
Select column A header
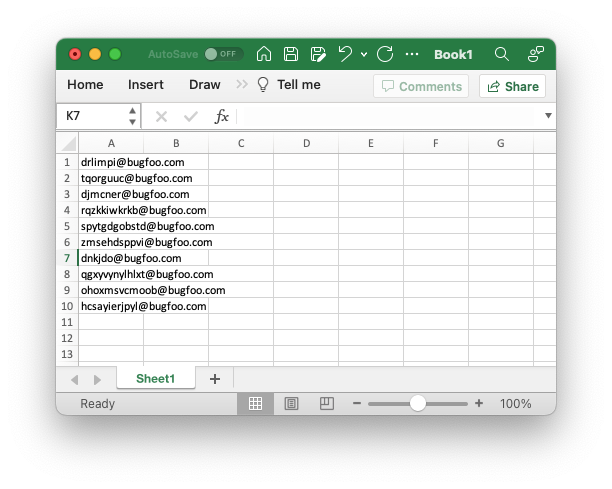pyautogui.click(x=111, y=143)
